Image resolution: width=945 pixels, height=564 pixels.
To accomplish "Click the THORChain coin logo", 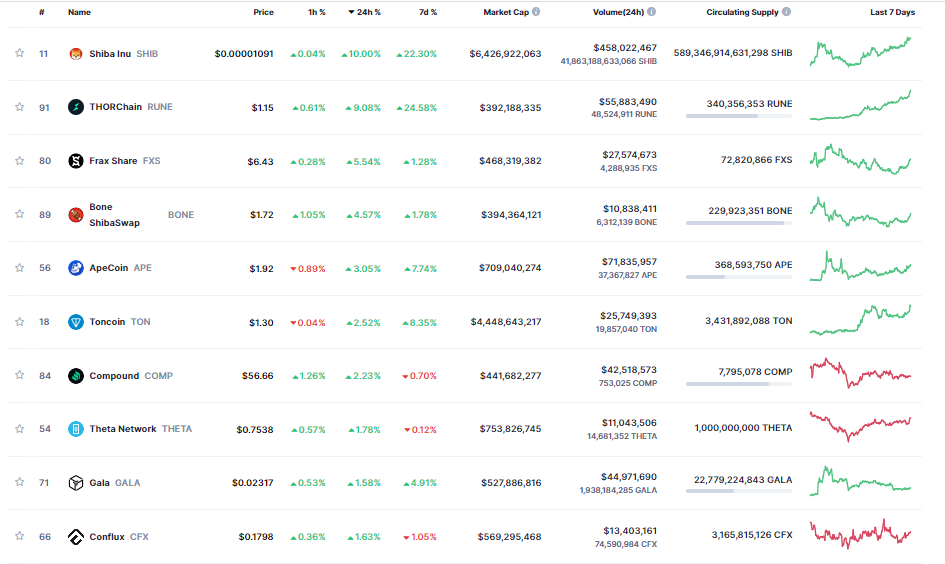I will click(76, 107).
